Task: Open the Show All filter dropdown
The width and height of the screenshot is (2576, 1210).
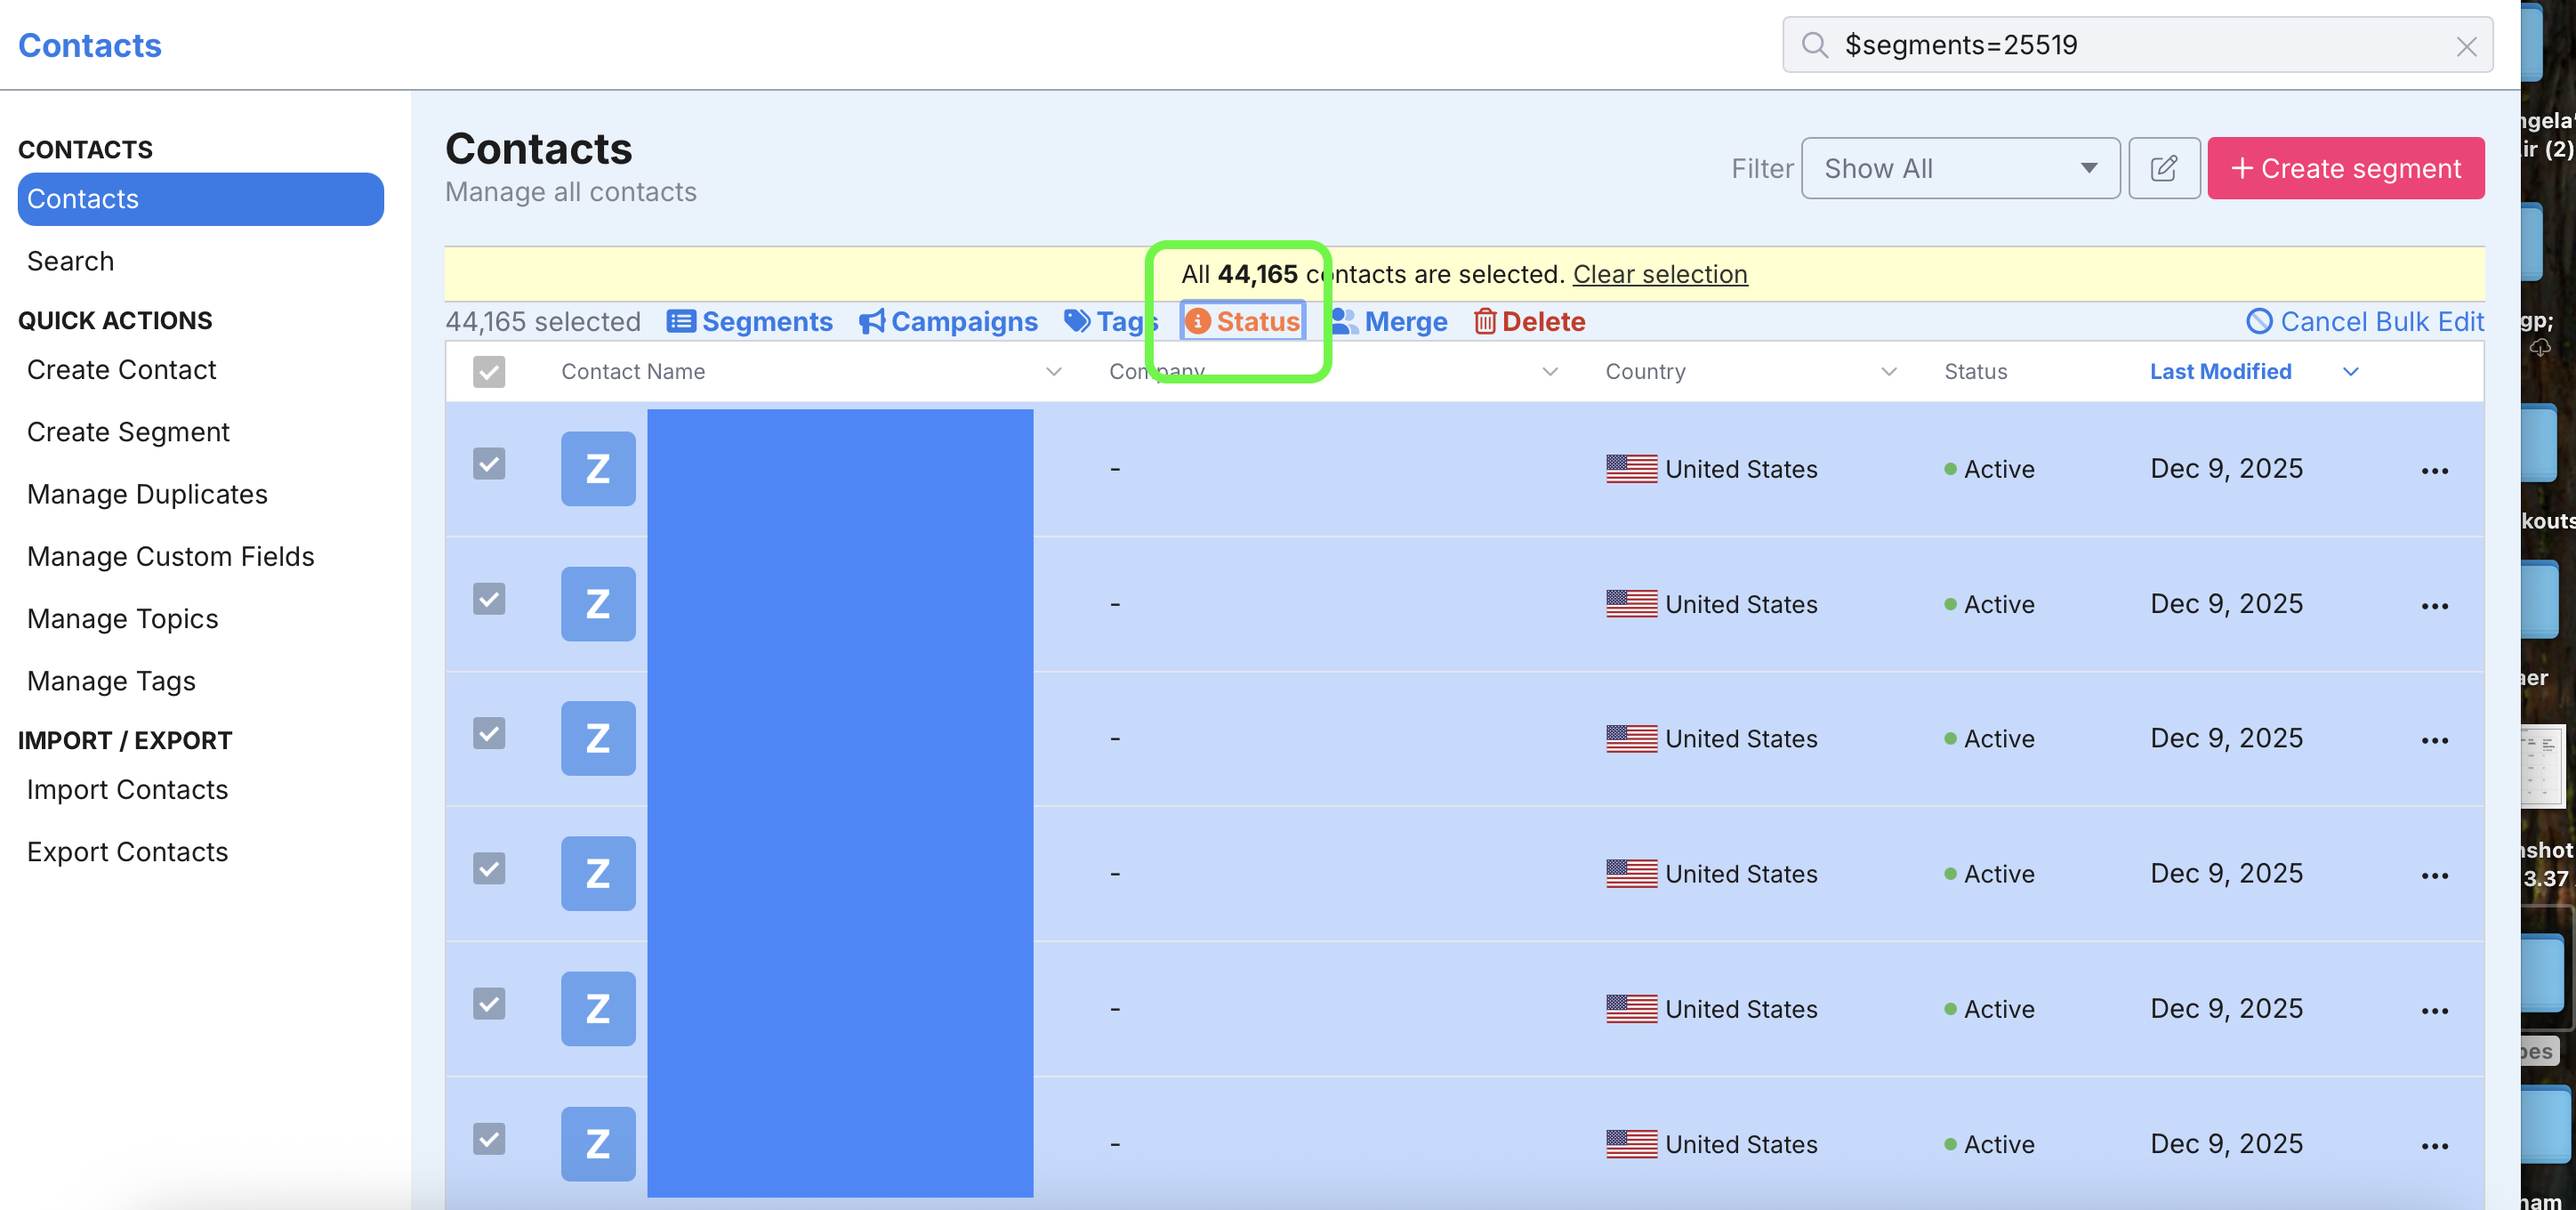Action: click(1959, 168)
